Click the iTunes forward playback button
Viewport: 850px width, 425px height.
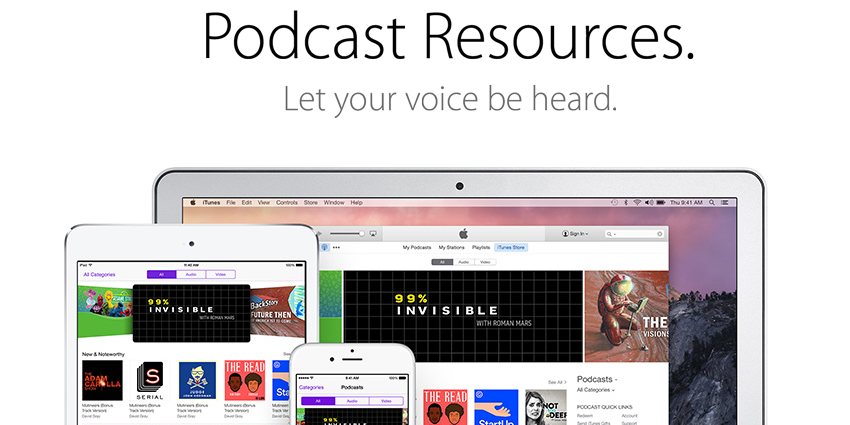[x=319, y=234]
